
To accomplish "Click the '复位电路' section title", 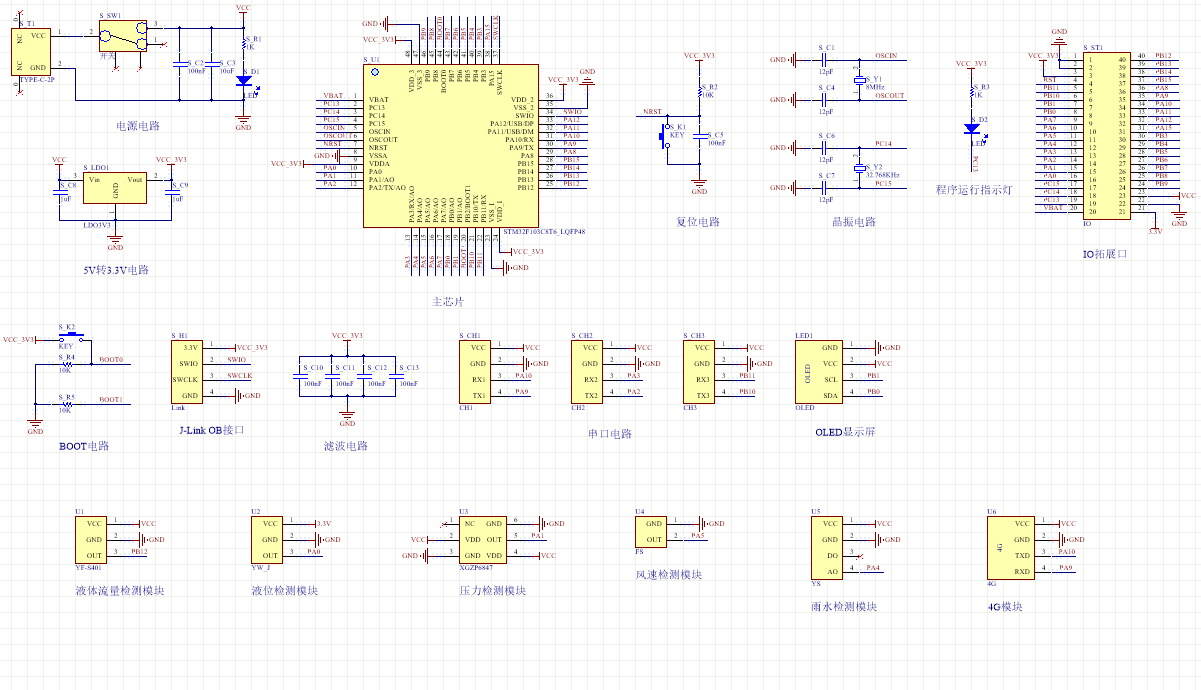I will point(698,222).
